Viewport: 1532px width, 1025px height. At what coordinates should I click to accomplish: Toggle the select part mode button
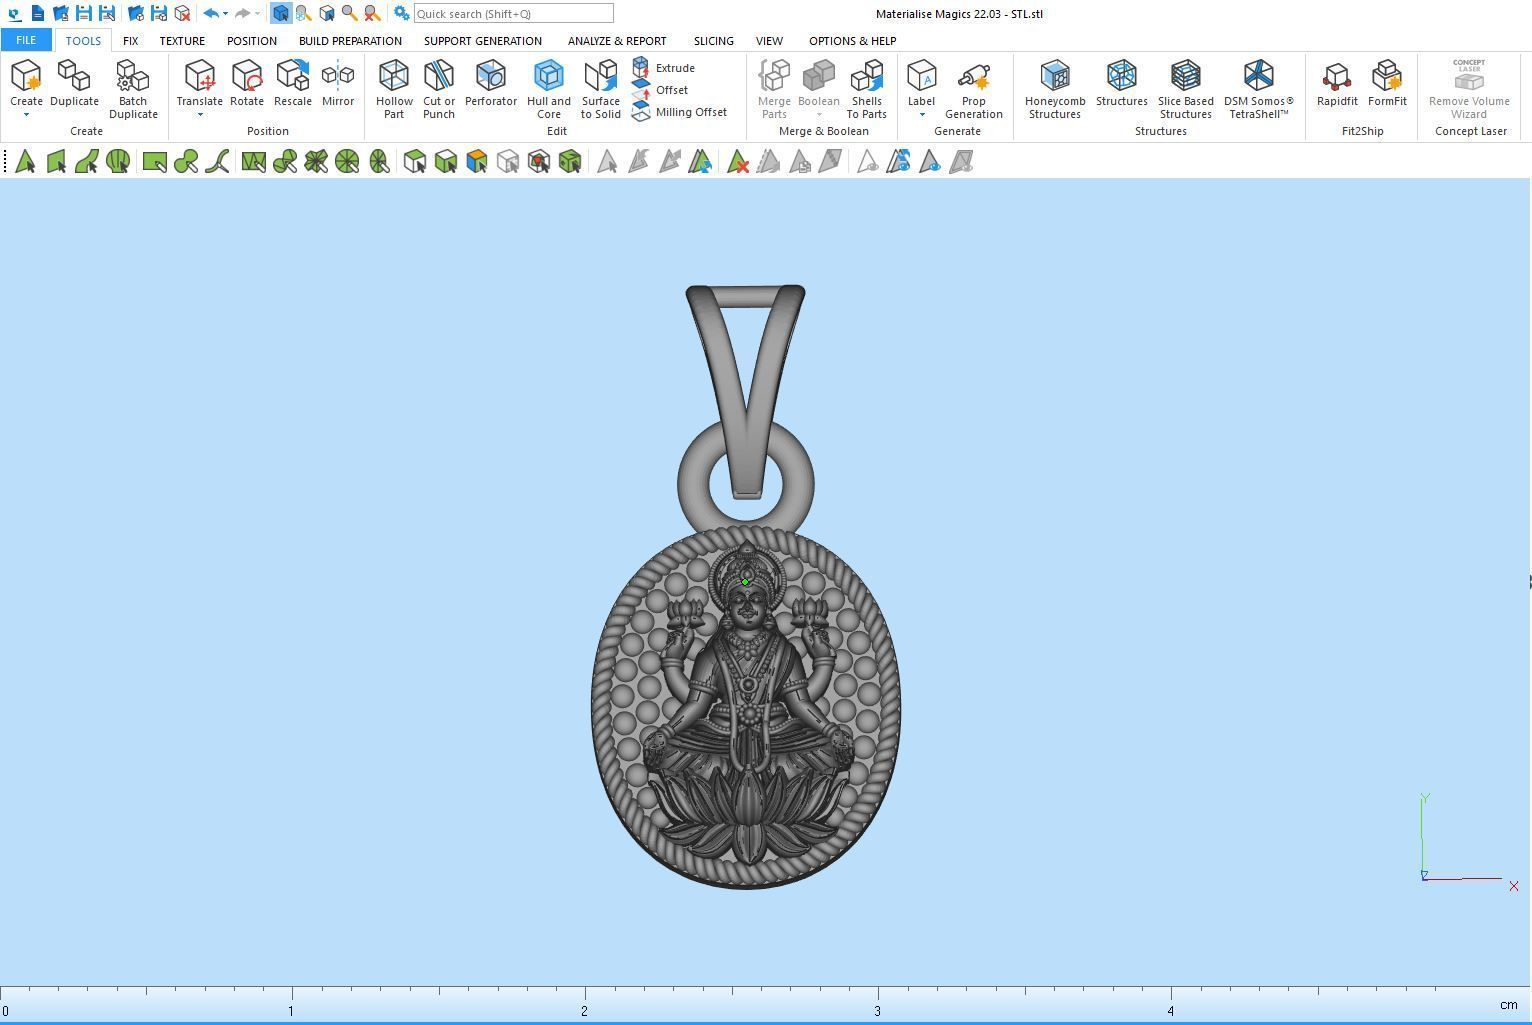click(280, 13)
